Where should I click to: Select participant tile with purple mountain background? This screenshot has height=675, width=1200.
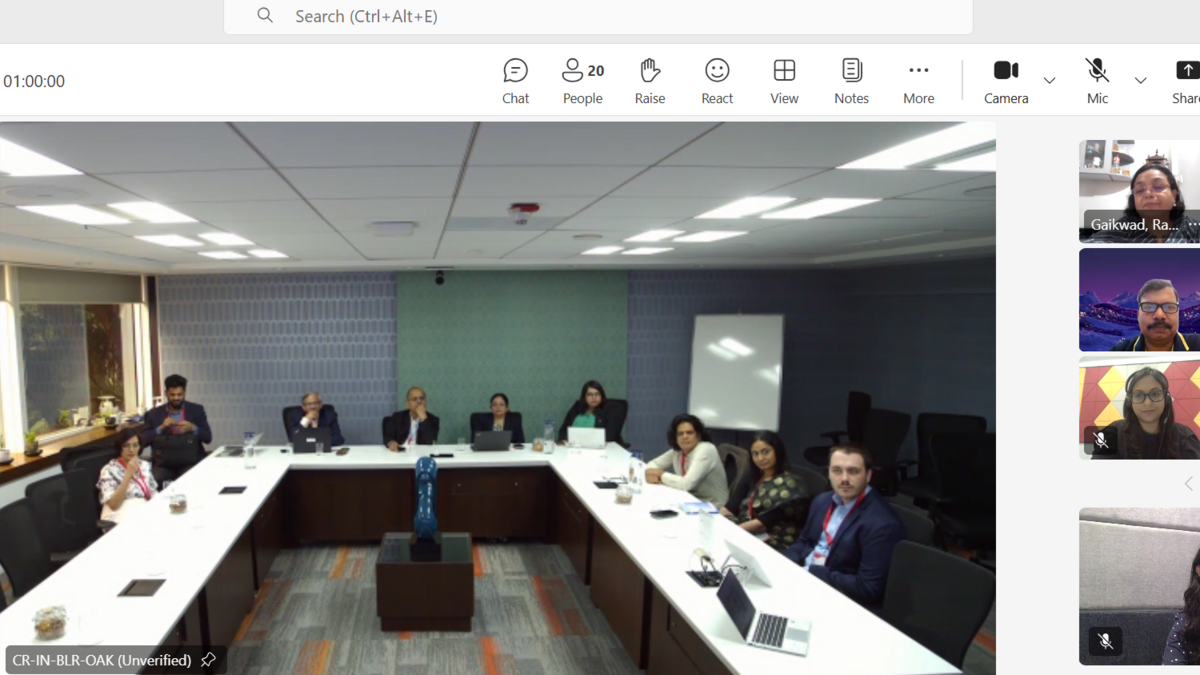pyautogui.click(x=1139, y=300)
